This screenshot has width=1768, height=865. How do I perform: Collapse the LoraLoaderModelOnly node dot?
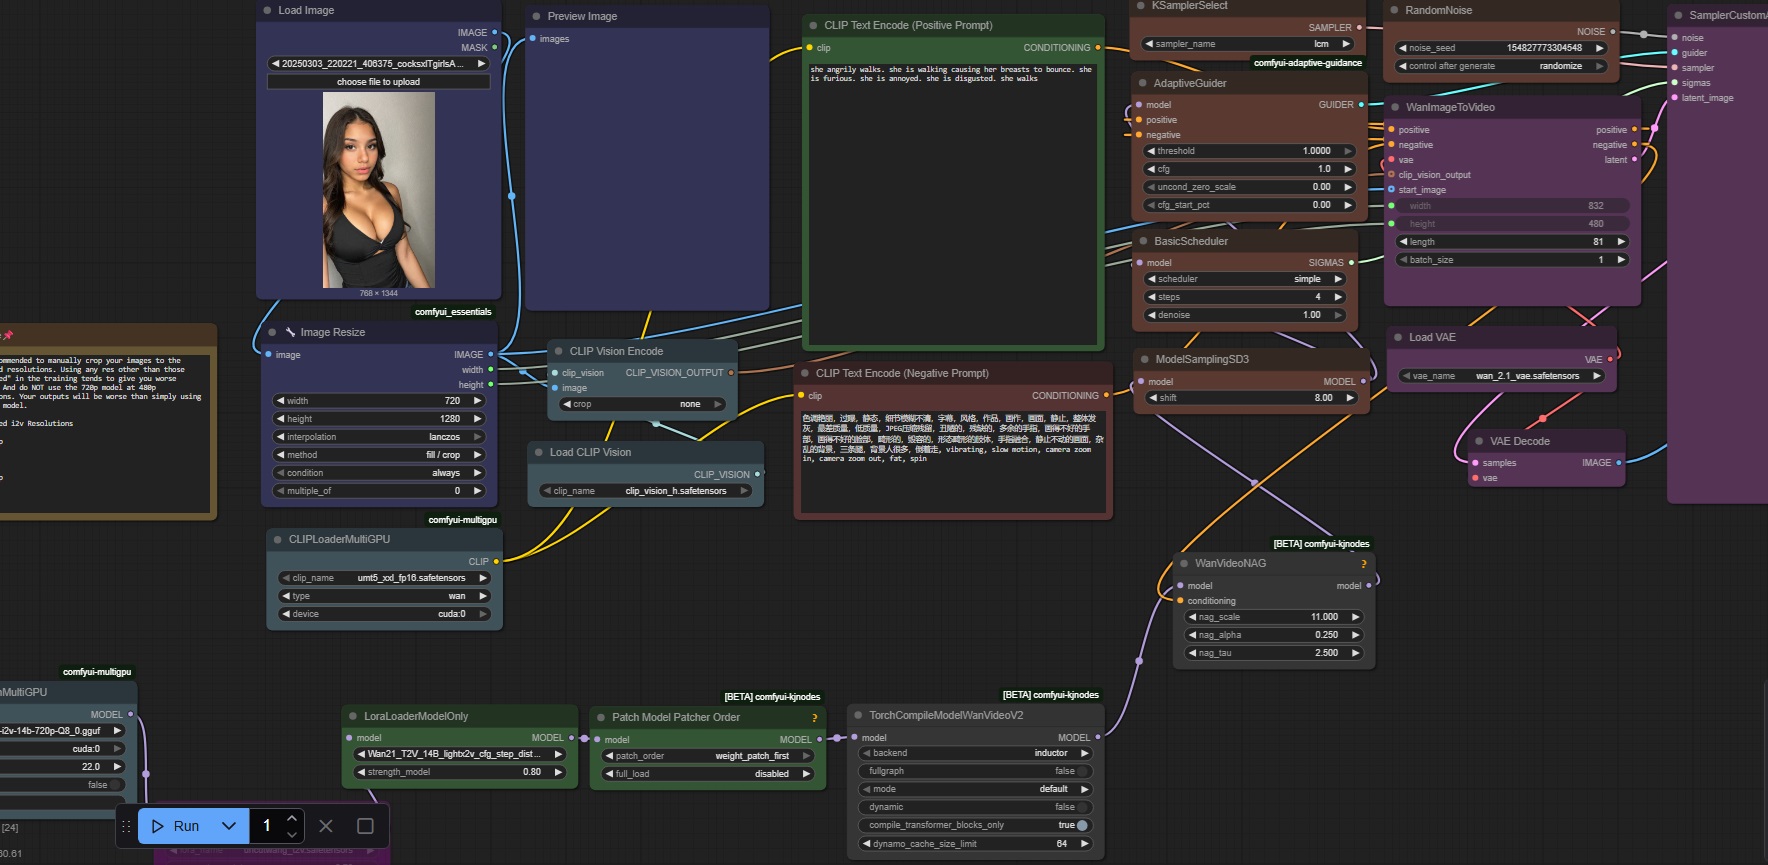pos(353,716)
